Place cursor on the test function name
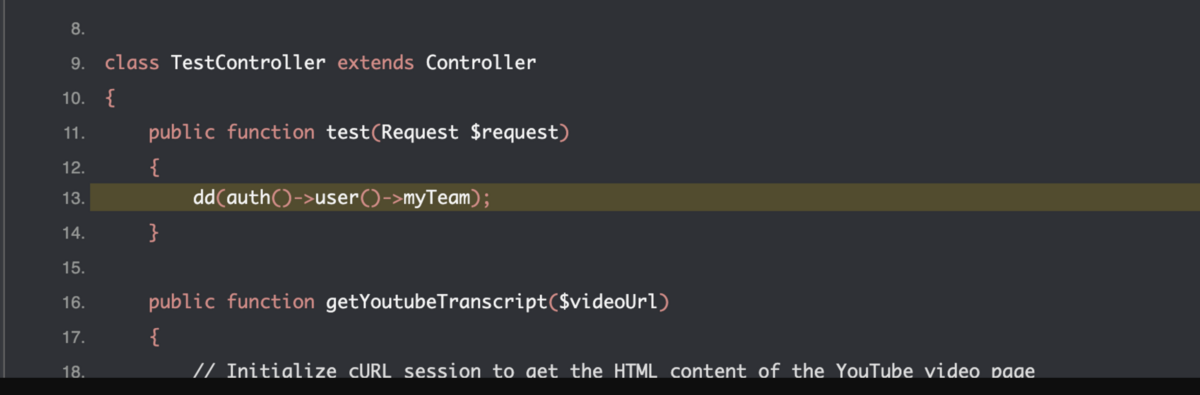 coord(348,131)
